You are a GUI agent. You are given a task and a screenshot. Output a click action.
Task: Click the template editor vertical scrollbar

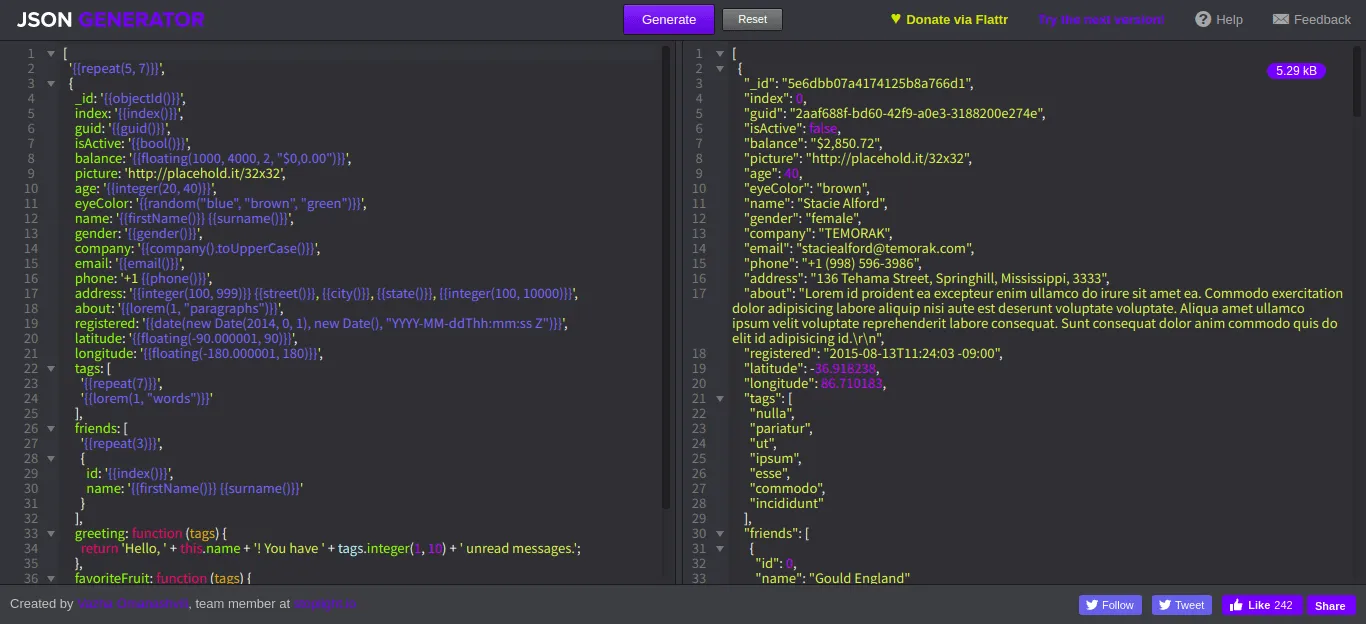[x=666, y=277]
